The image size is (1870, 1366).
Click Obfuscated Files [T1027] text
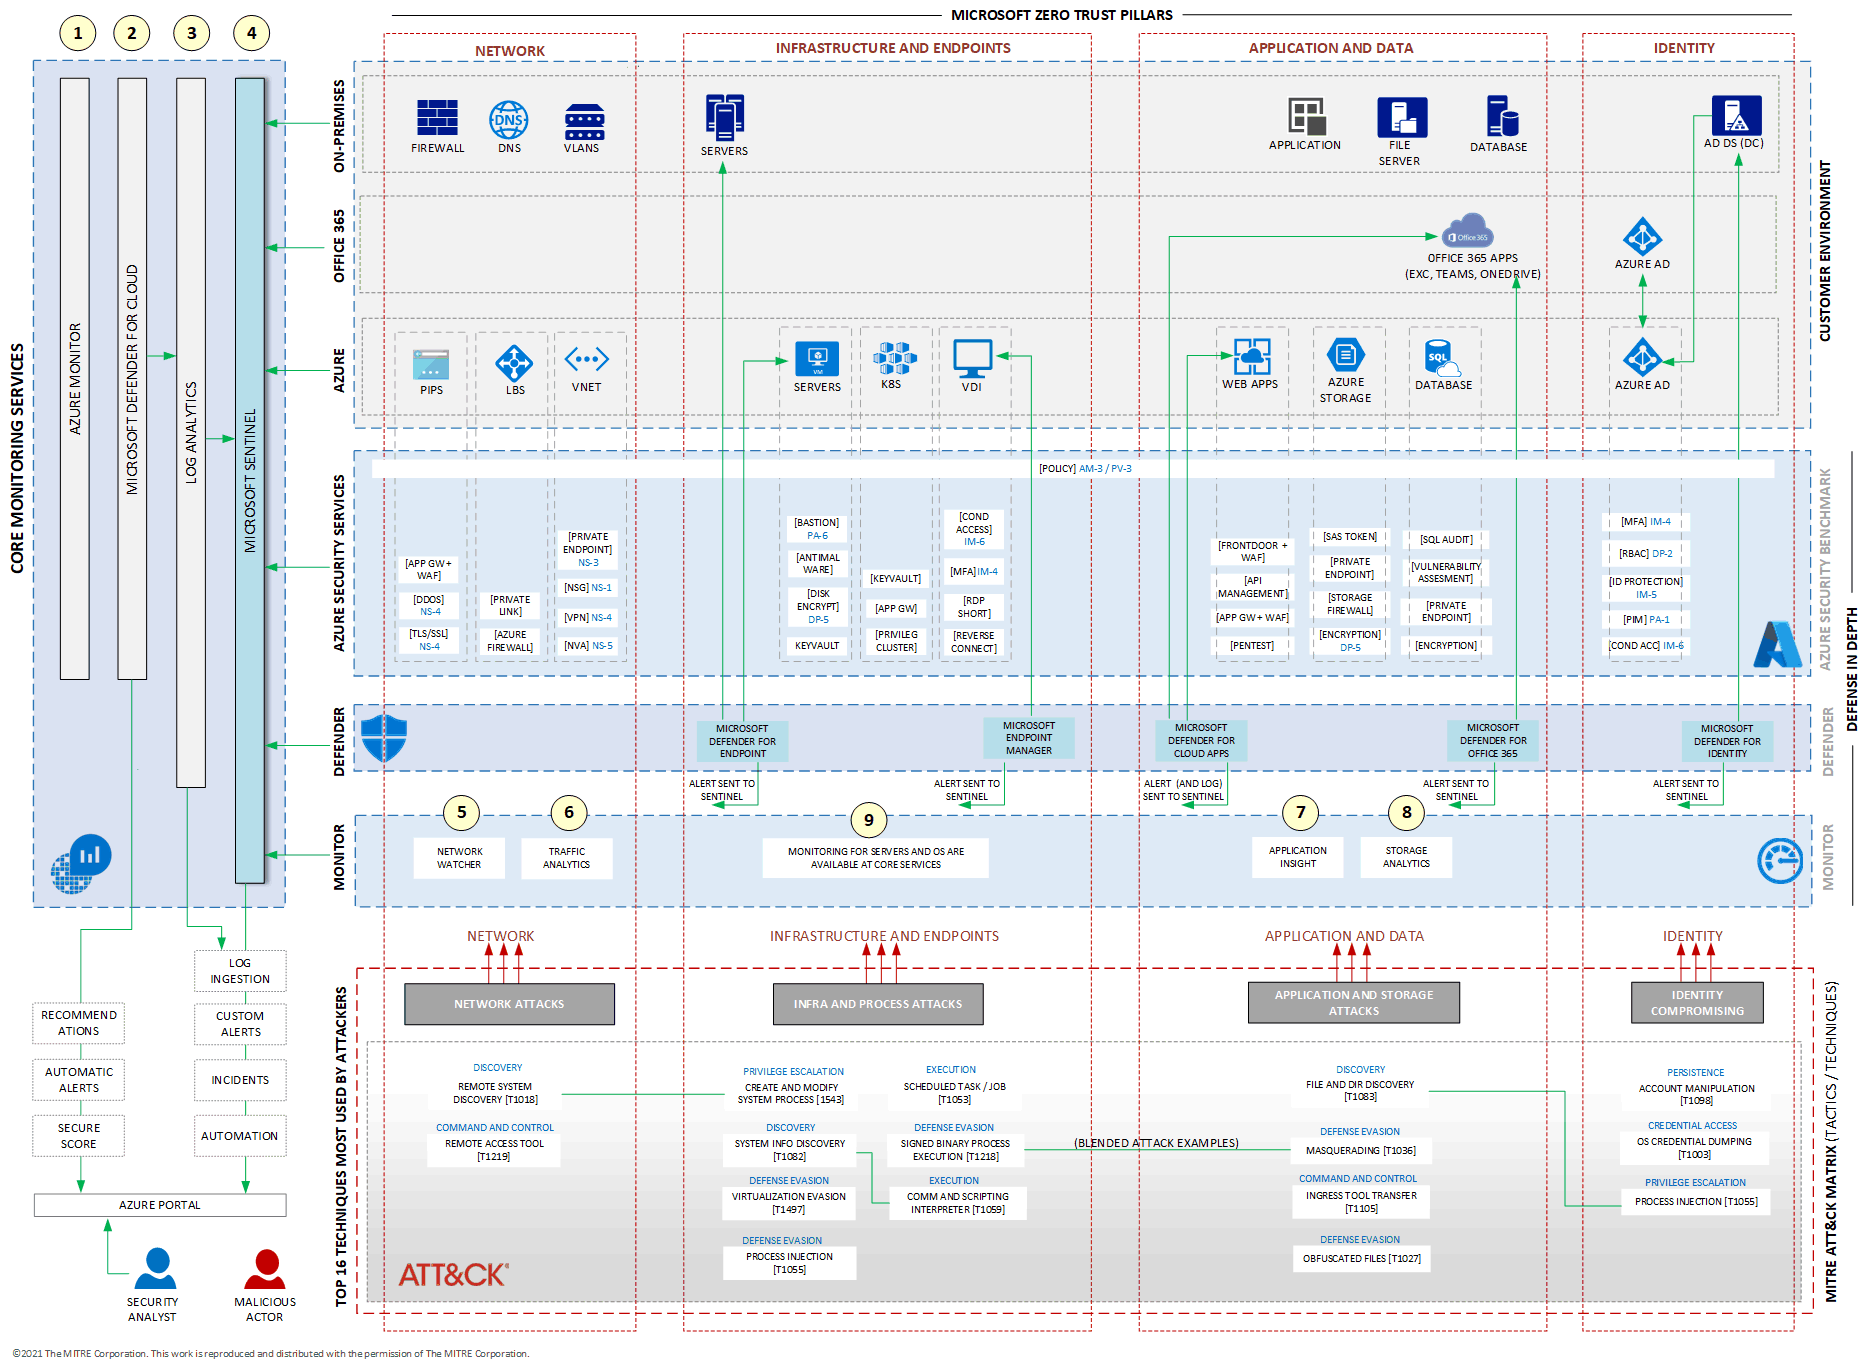(x=1362, y=1259)
